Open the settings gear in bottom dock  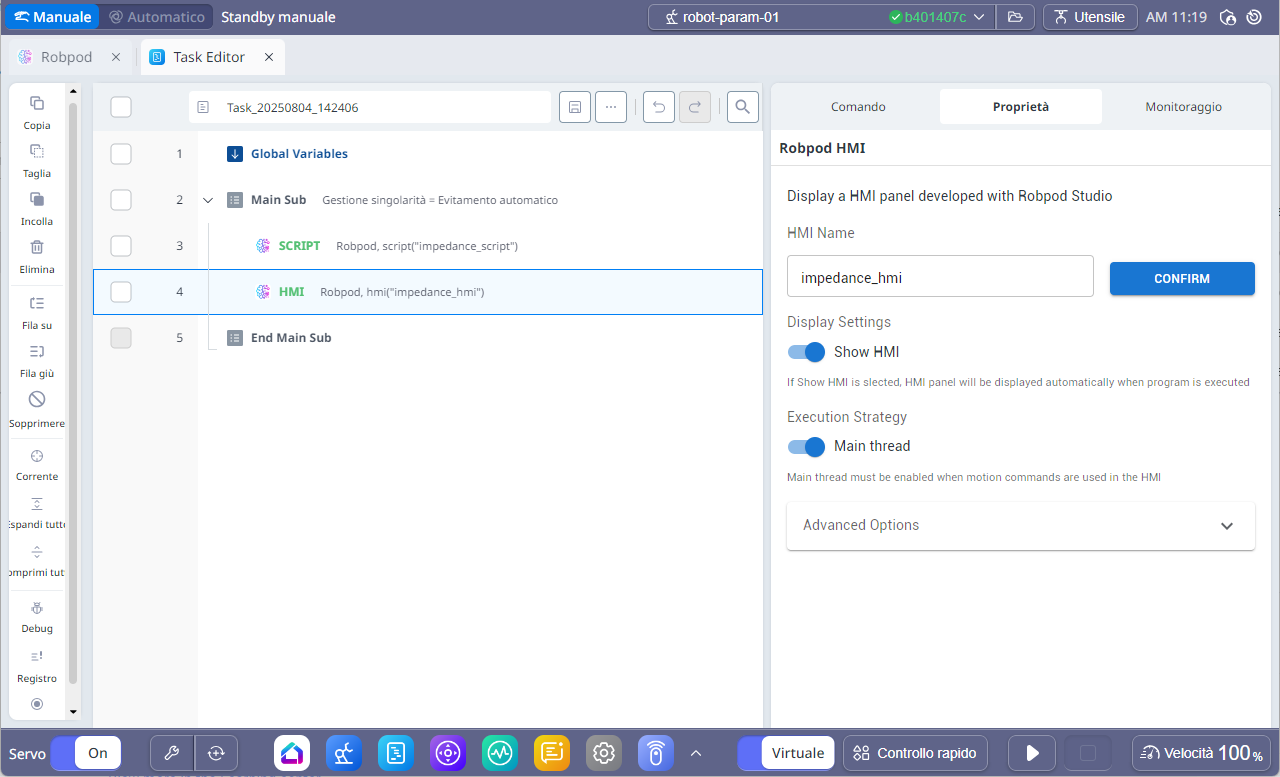[x=602, y=753]
